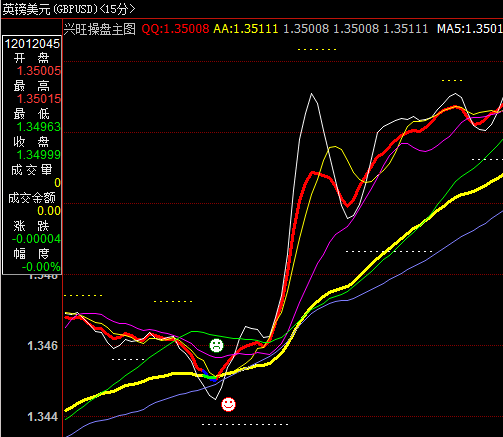
Task: Click the 开盘 value 1.35005
Action: point(39,71)
